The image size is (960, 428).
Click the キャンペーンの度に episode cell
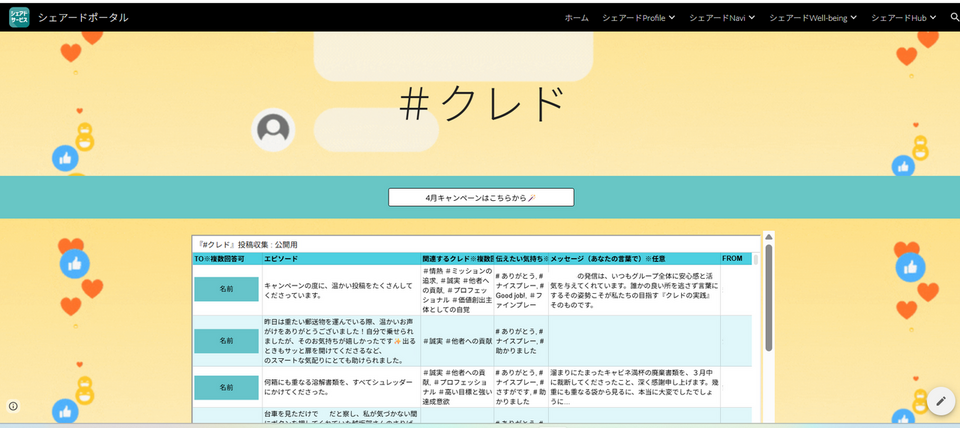pyautogui.click(x=342, y=290)
